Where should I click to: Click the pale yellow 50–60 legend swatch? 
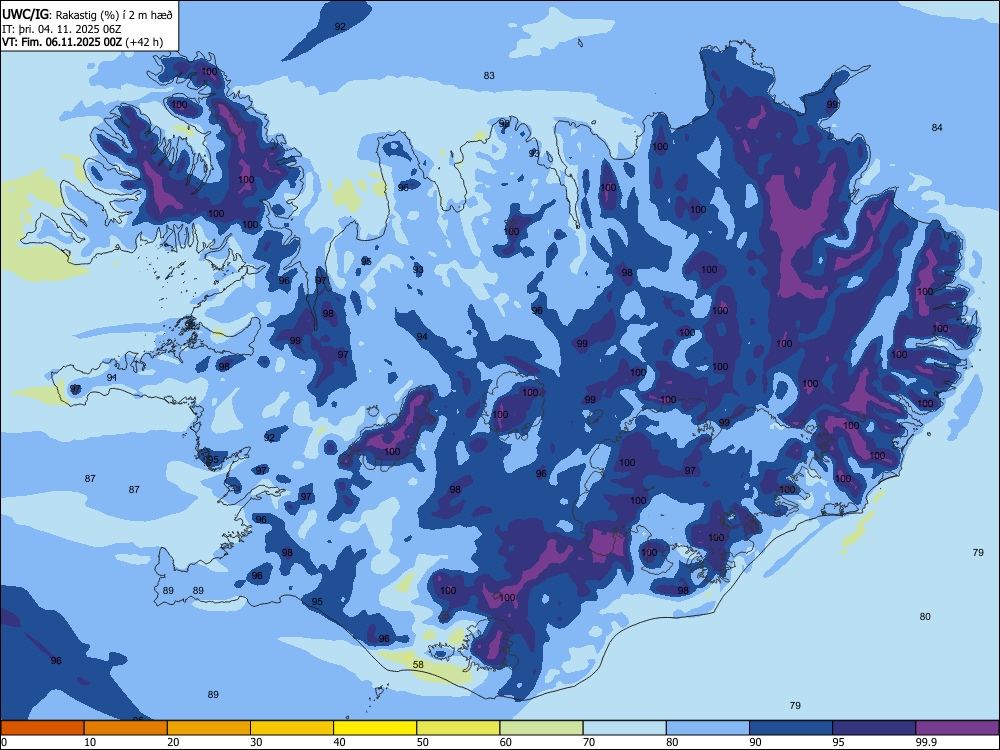459,728
